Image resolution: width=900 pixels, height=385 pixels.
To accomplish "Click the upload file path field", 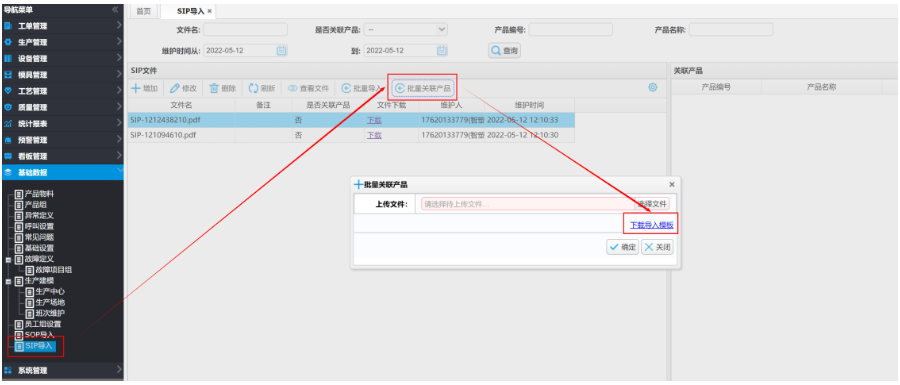I will 527,204.
